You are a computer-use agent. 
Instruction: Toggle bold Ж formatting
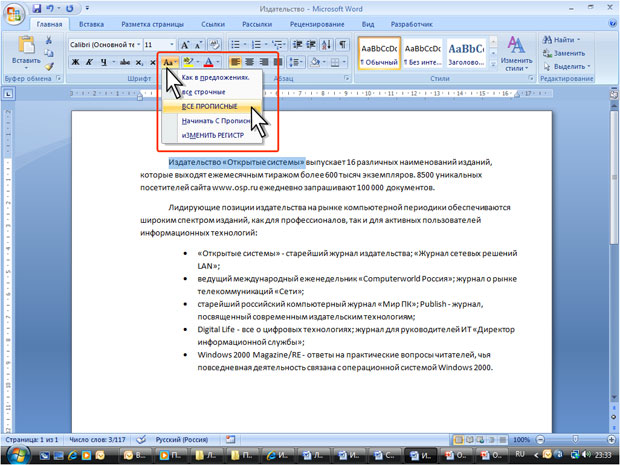pos(75,62)
